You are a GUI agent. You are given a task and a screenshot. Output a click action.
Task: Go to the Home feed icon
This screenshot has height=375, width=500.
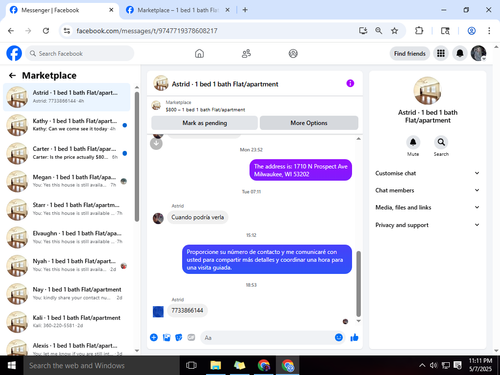pos(199,53)
